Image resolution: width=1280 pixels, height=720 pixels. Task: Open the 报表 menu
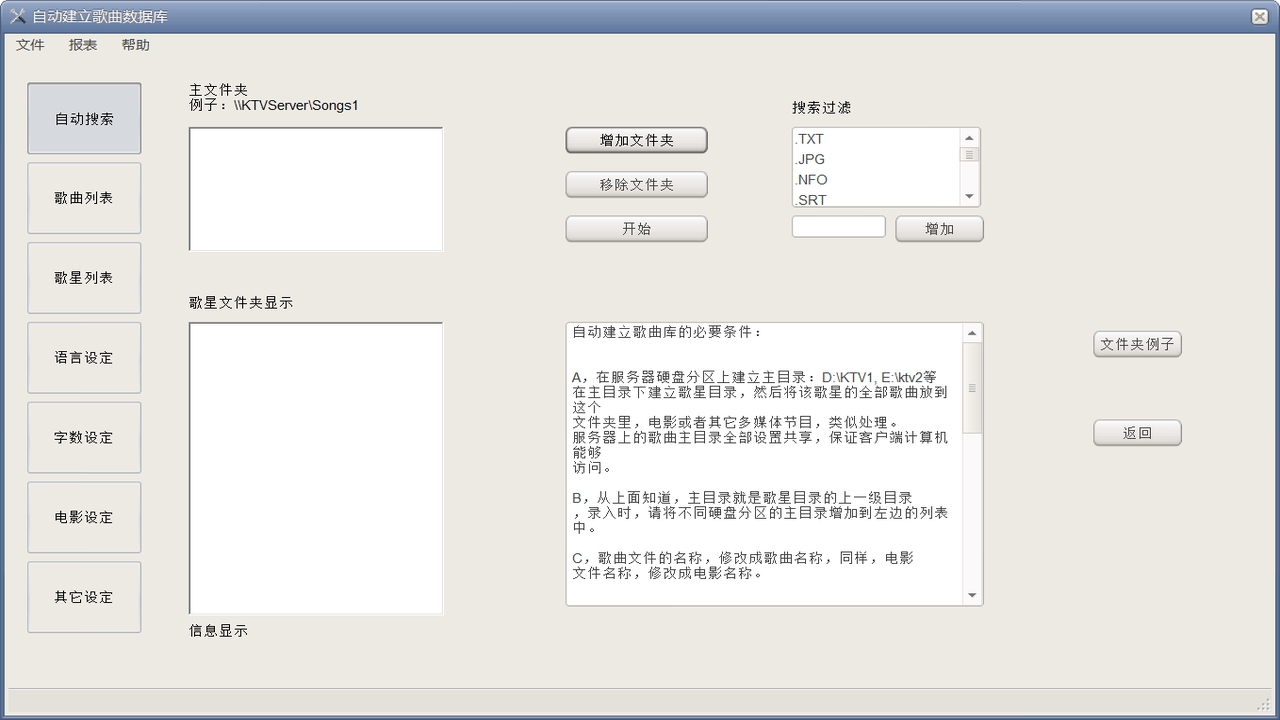83,45
